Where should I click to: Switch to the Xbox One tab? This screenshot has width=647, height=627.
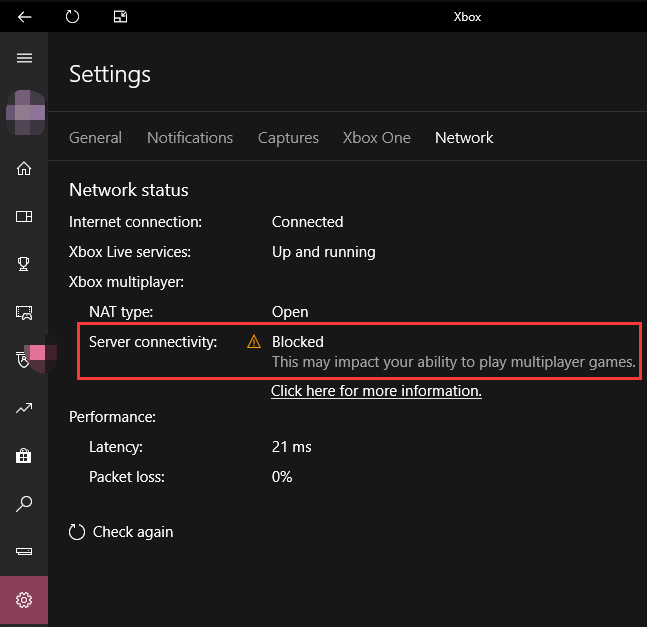[376, 138]
